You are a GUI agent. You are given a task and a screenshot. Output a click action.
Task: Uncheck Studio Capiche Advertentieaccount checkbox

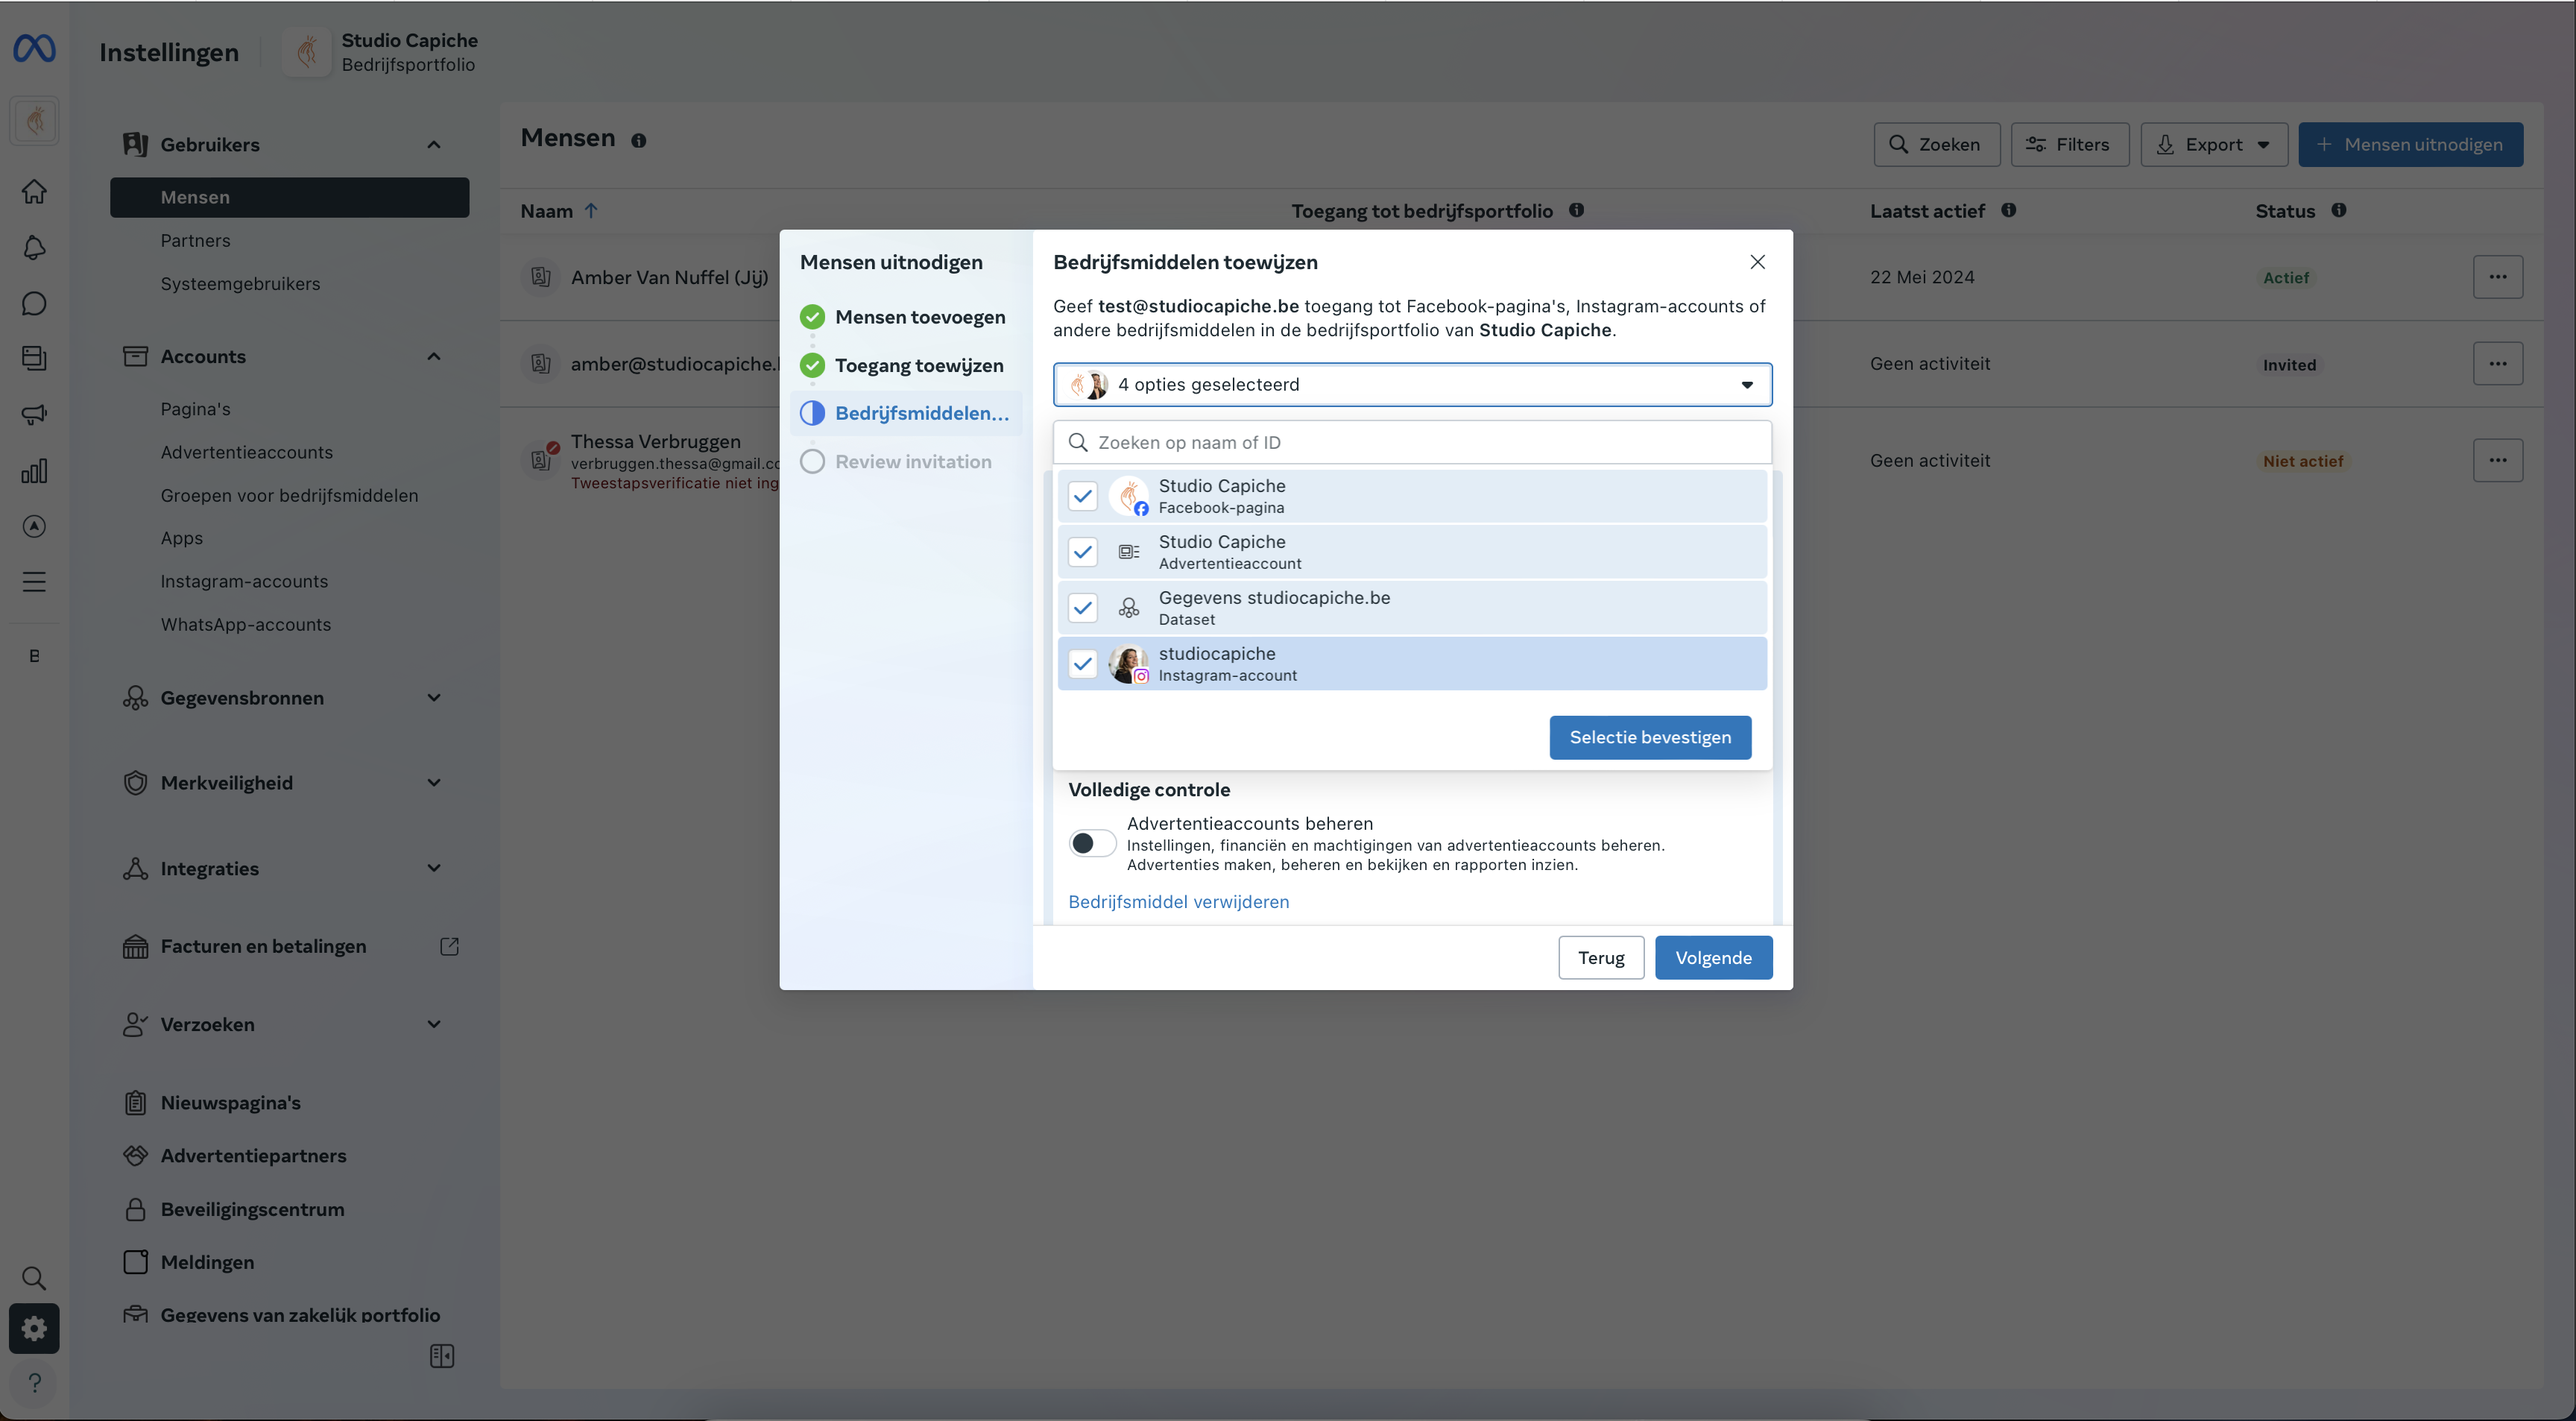coord(1082,552)
